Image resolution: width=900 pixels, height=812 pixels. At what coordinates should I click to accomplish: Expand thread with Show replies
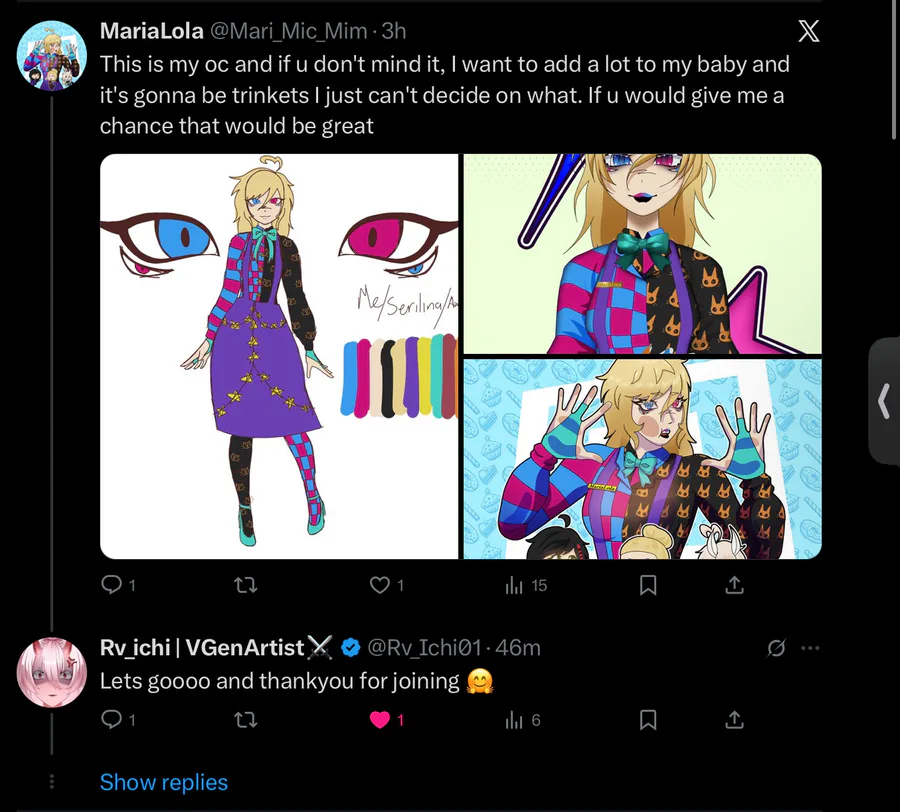[x=163, y=782]
